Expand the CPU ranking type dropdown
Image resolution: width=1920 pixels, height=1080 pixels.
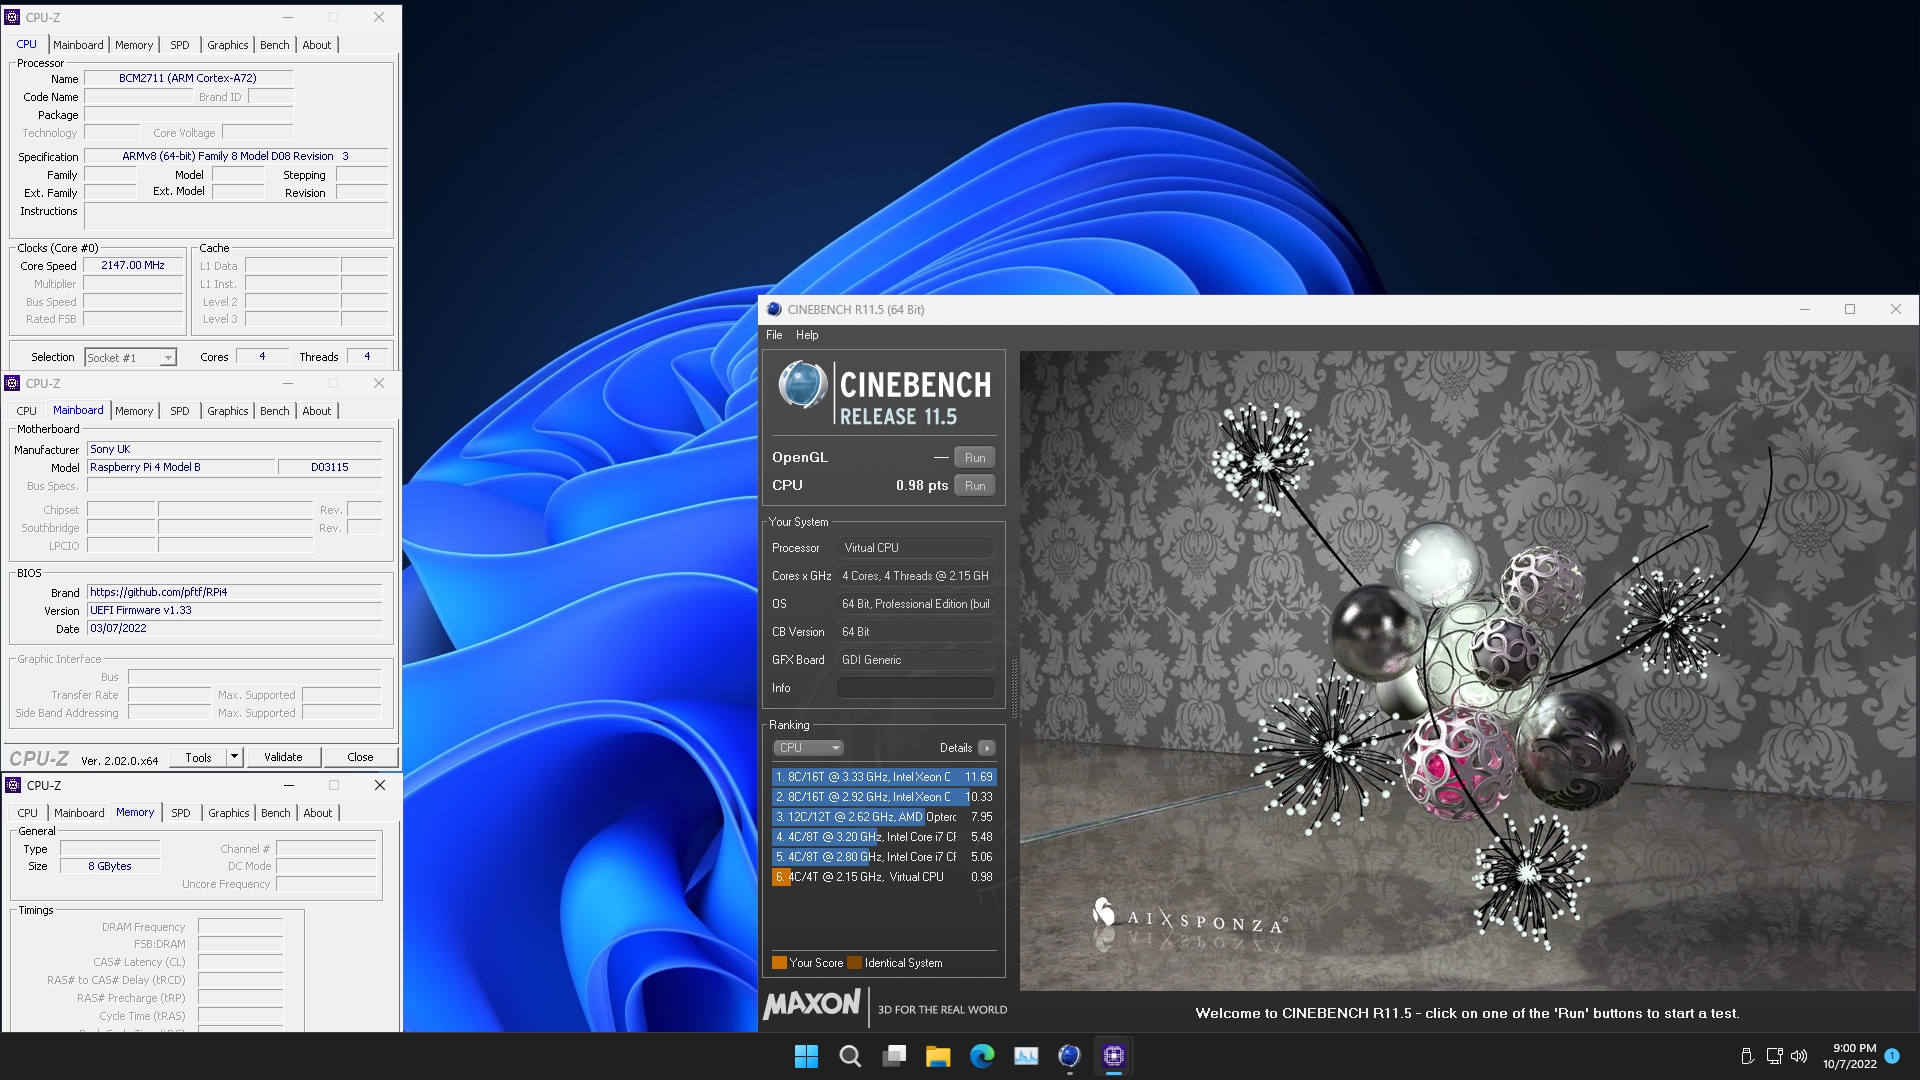tap(808, 748)
